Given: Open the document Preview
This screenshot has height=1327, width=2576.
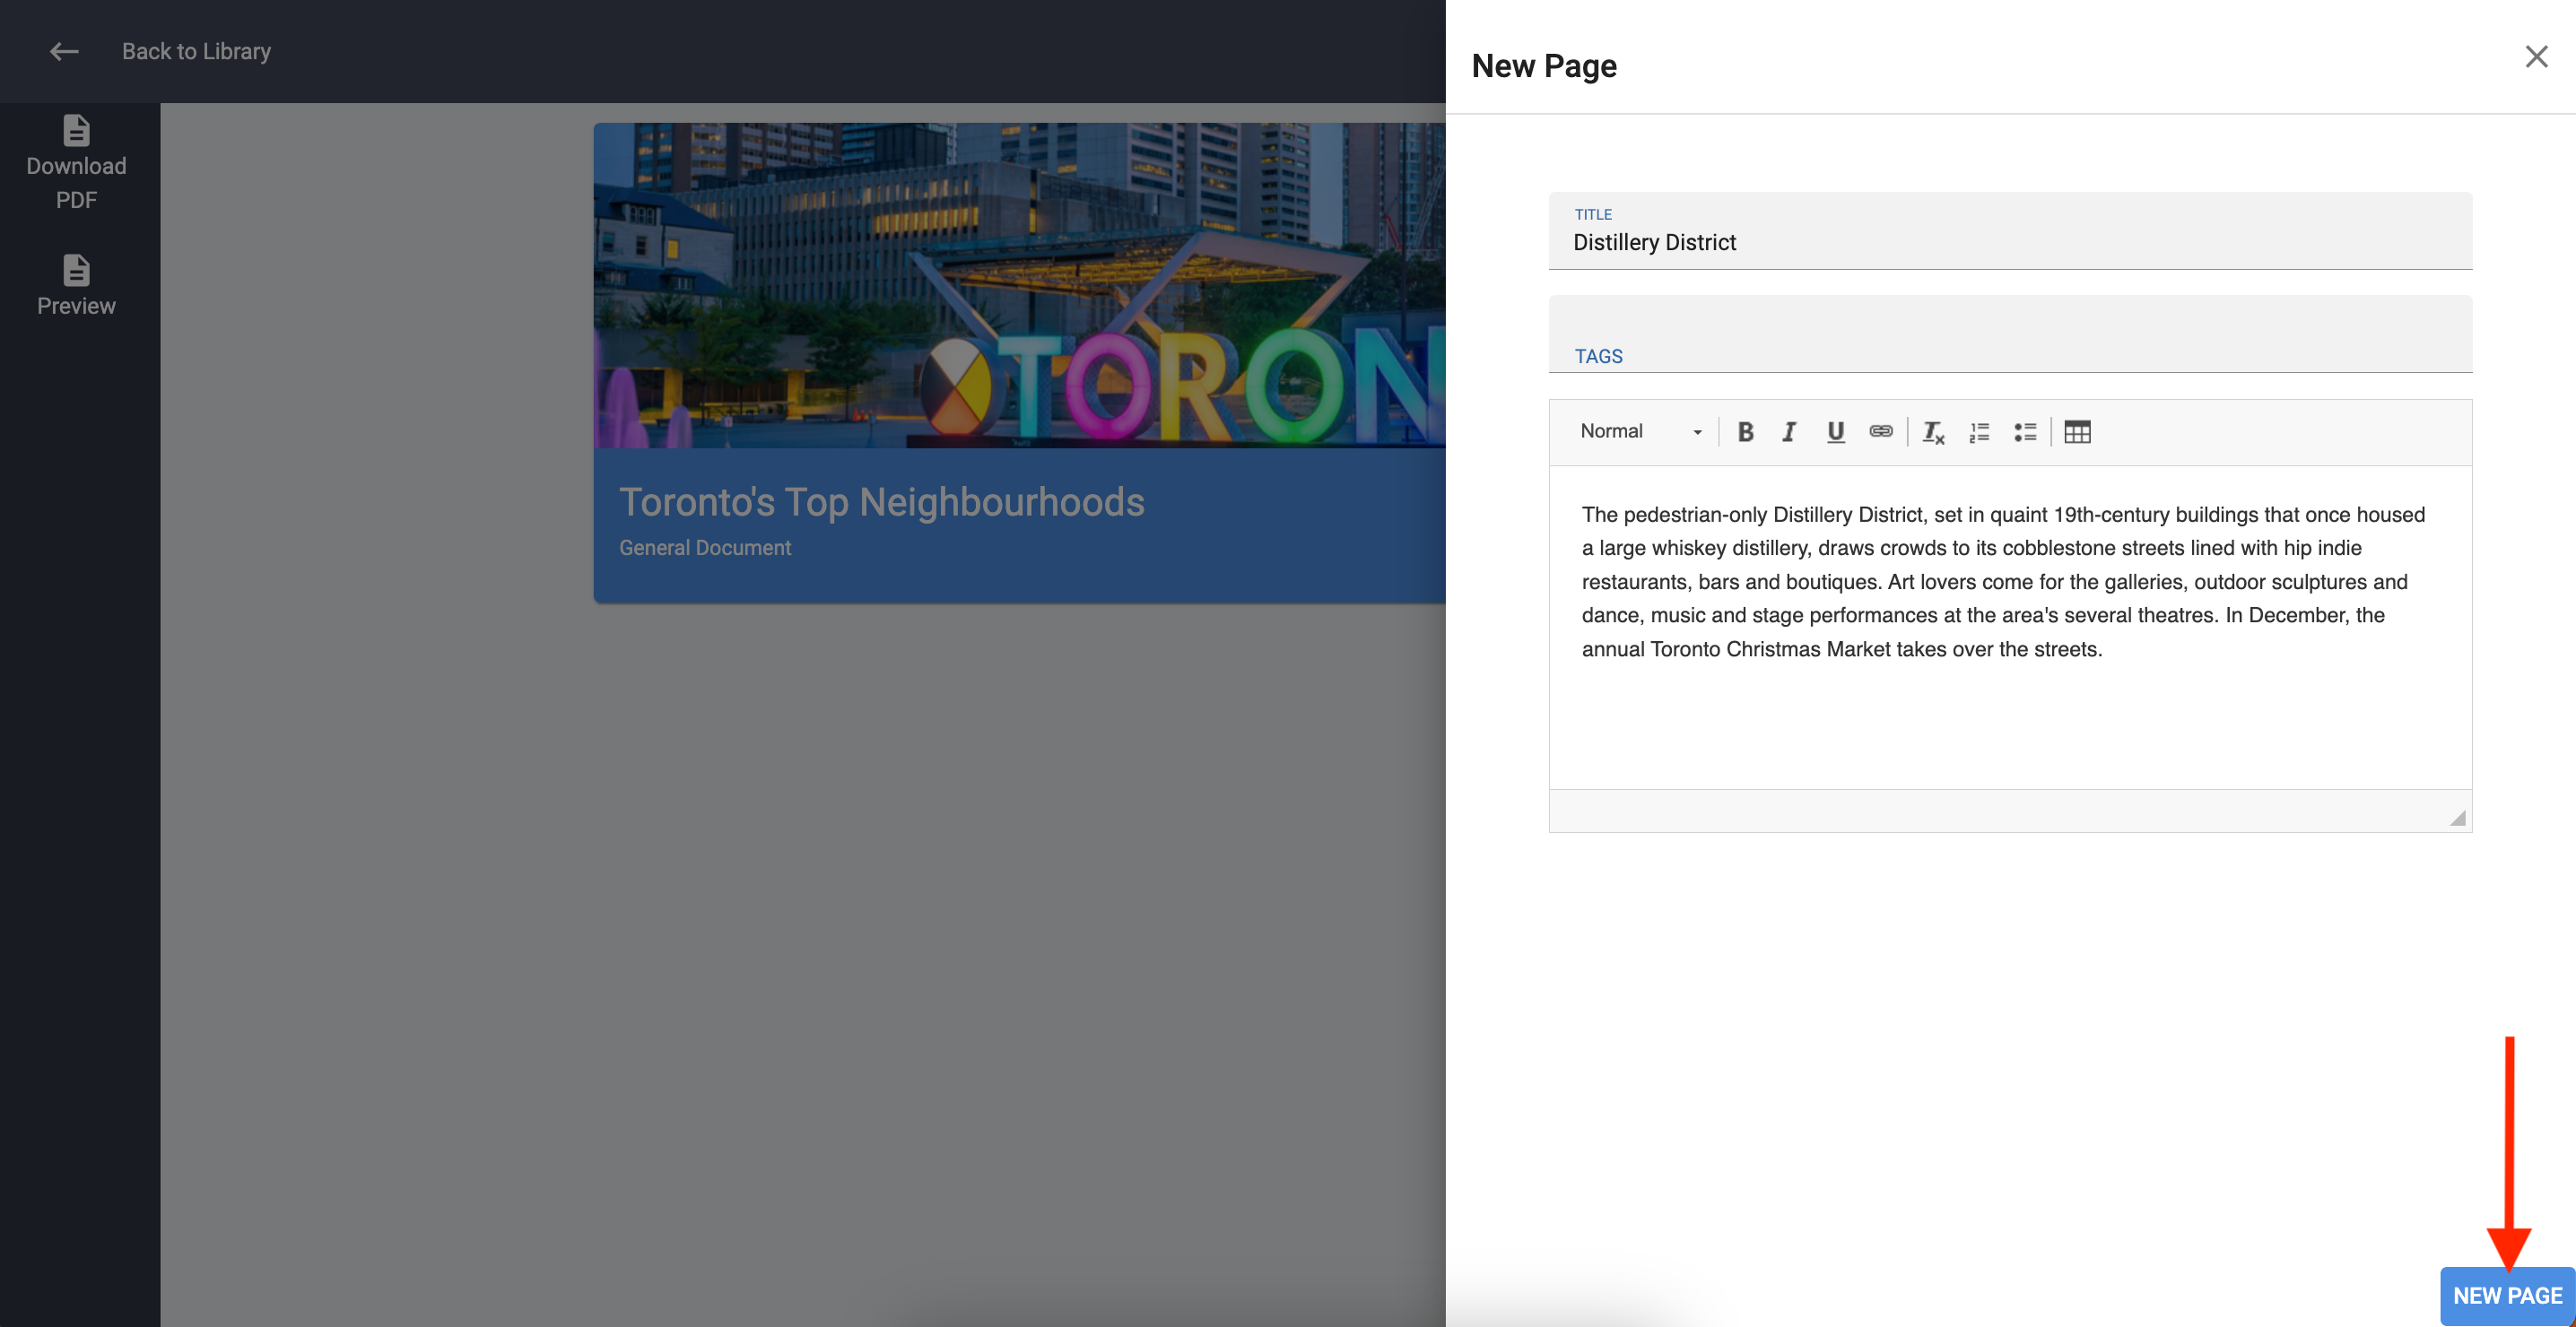Looking at the screenshot, I should (x=76, y=287).
